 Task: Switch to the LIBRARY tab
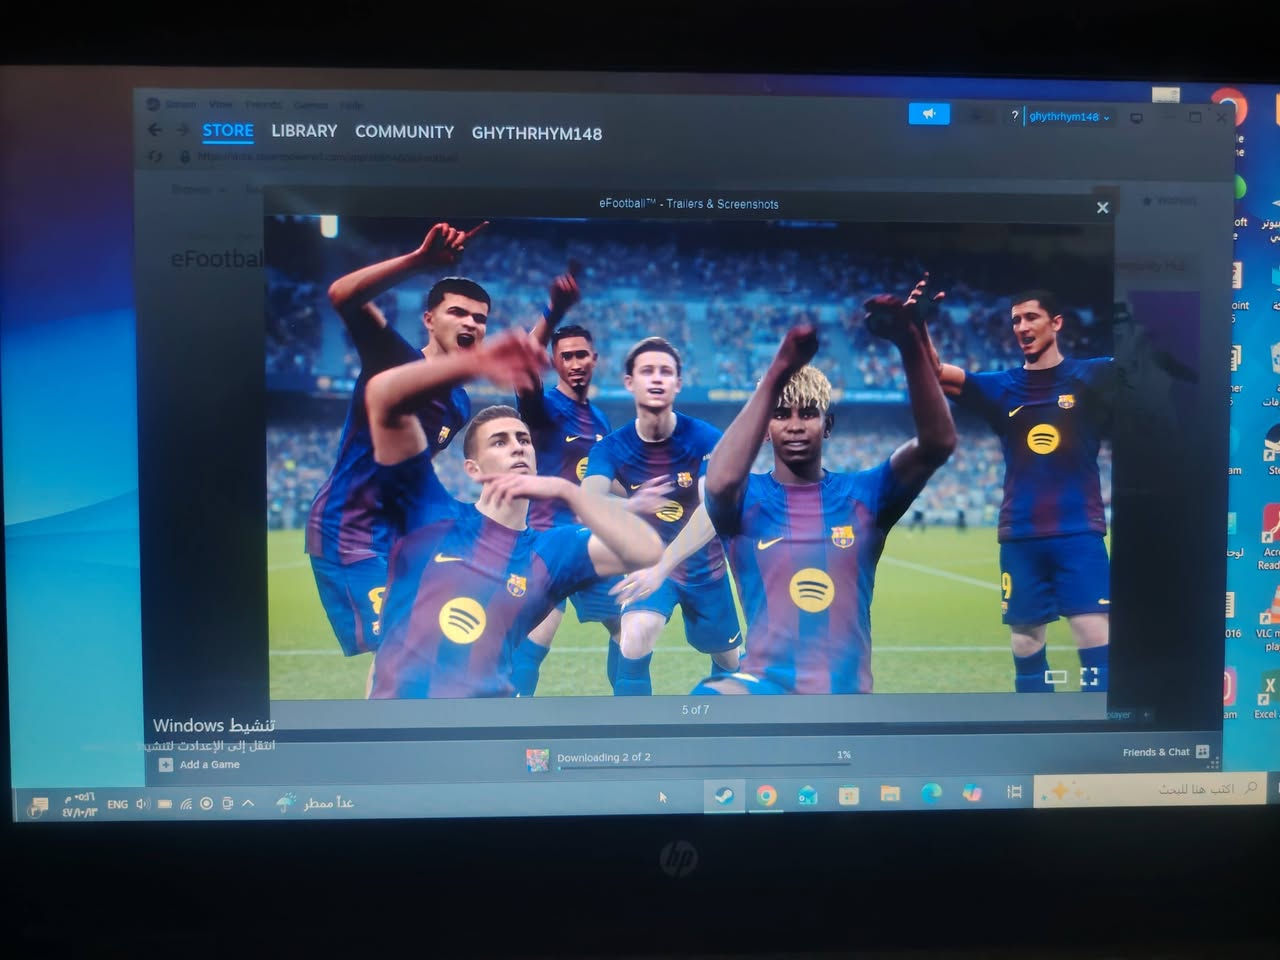[304, 131]
